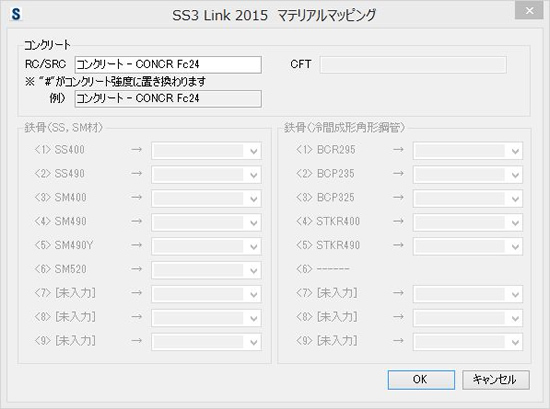Click the キャンセル button
This screenshot has width=550, height=409.
tap(496, 380)
